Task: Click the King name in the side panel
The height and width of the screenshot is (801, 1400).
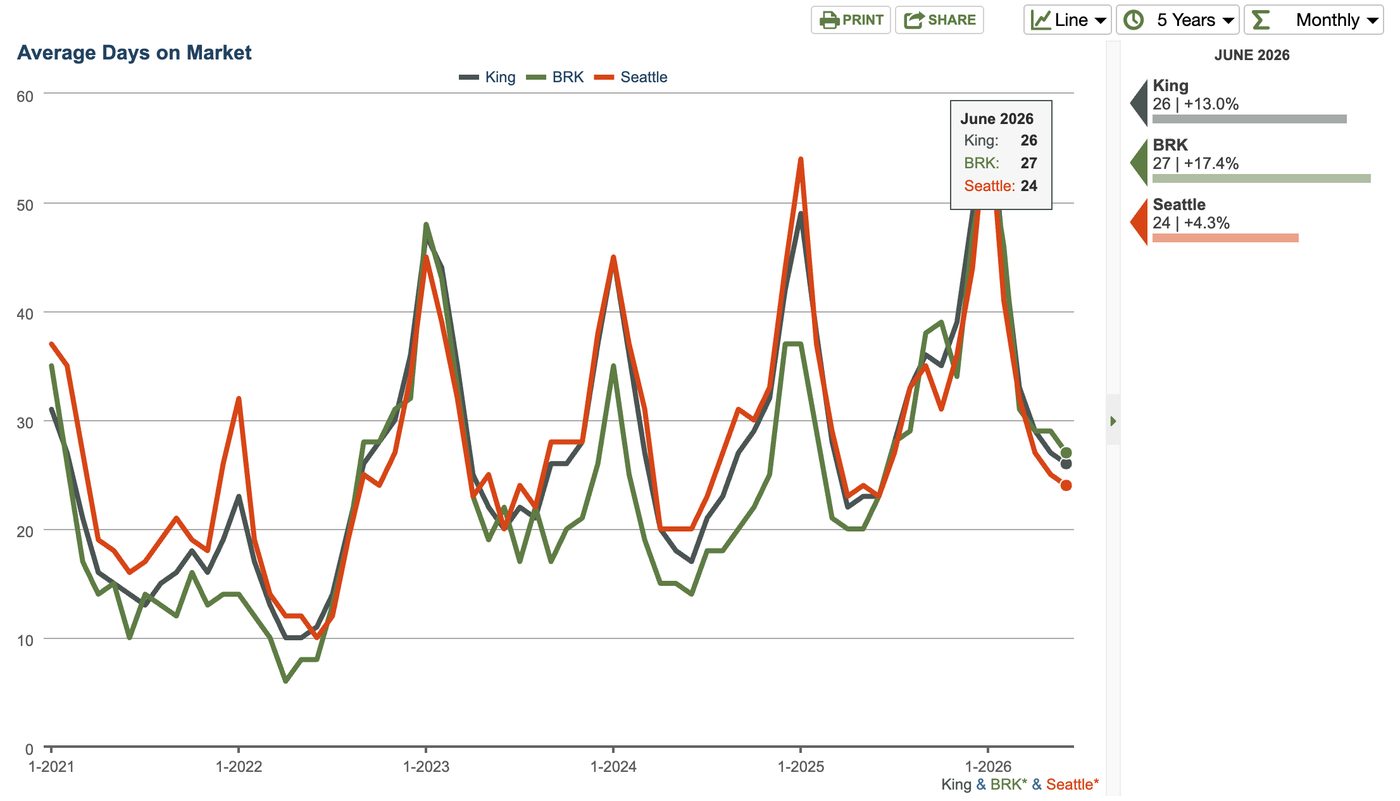Action: coord(1170,86)
